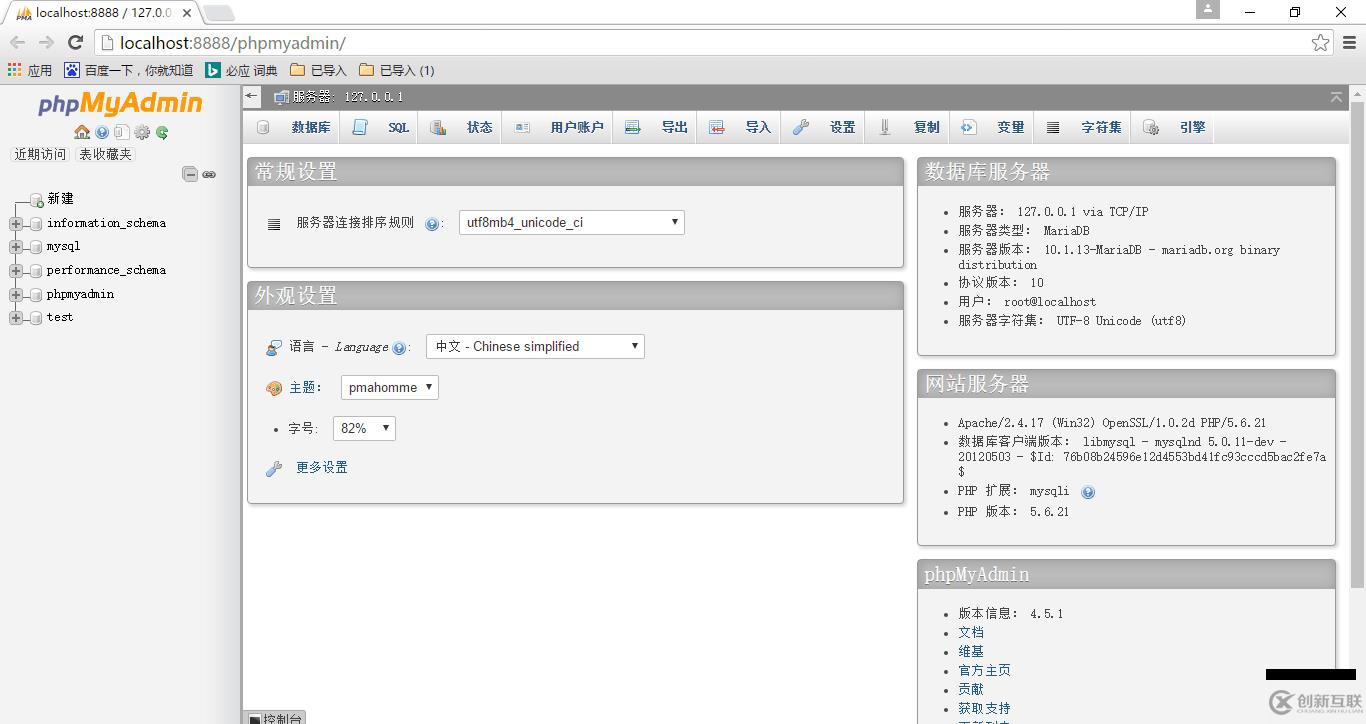
Task: Click the performance_schema database cylinder icon
Action: coord(36,271)
